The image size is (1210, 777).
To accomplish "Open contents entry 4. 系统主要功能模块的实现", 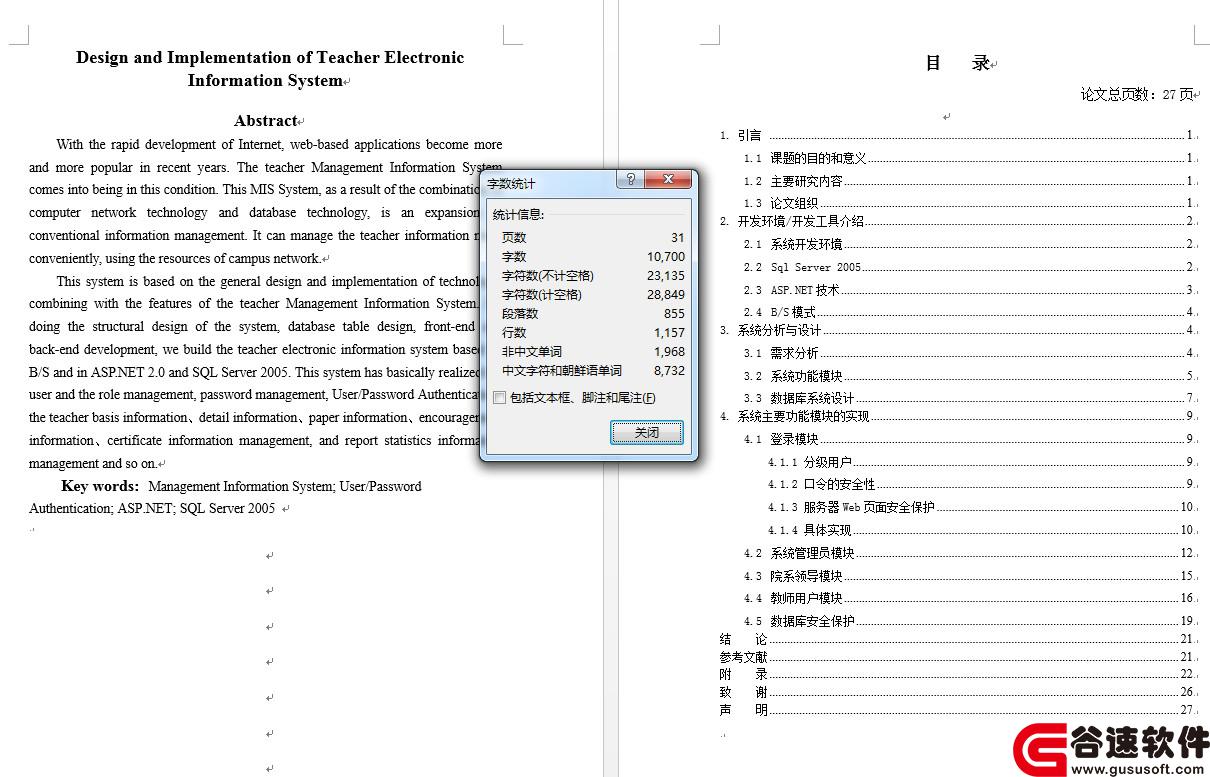I will tap(957, 416).
